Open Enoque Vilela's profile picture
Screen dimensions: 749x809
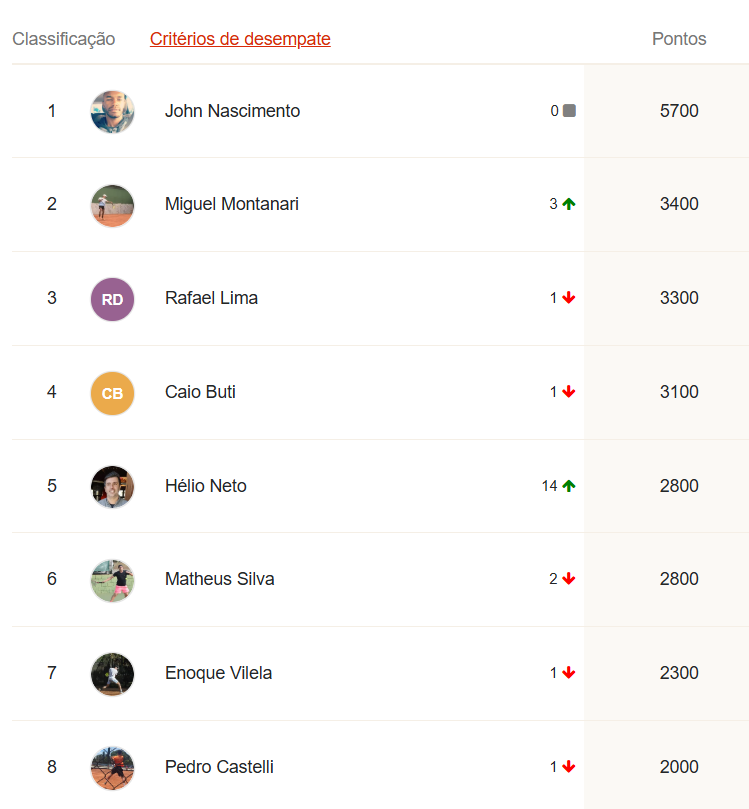[x=112, y=674]
